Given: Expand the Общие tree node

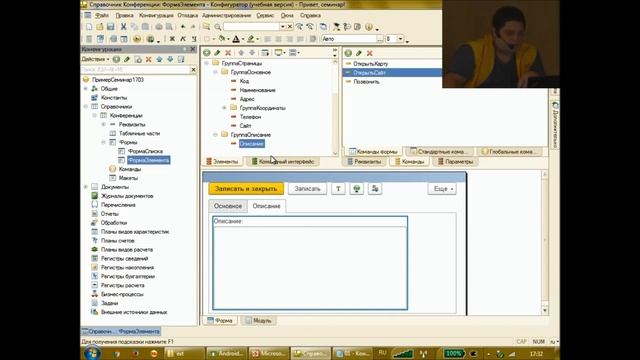Looking at the screenshot, I should pyautogui.click(x=86, y=89).
